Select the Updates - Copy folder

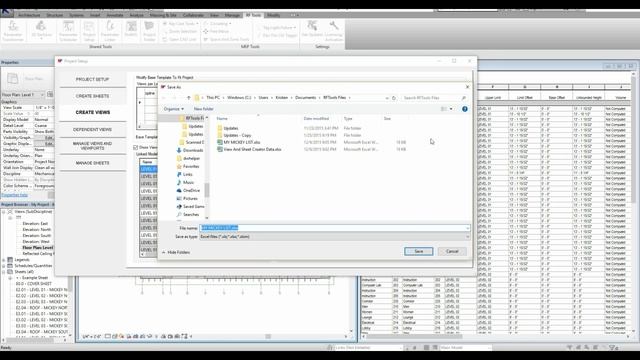237,135
